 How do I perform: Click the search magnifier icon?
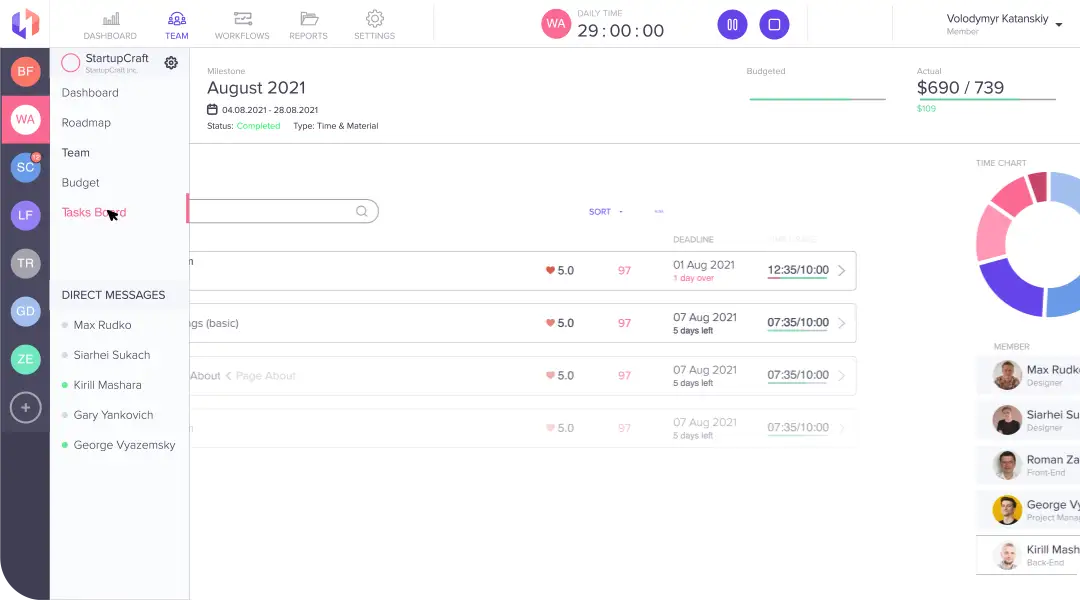(362, 211)
